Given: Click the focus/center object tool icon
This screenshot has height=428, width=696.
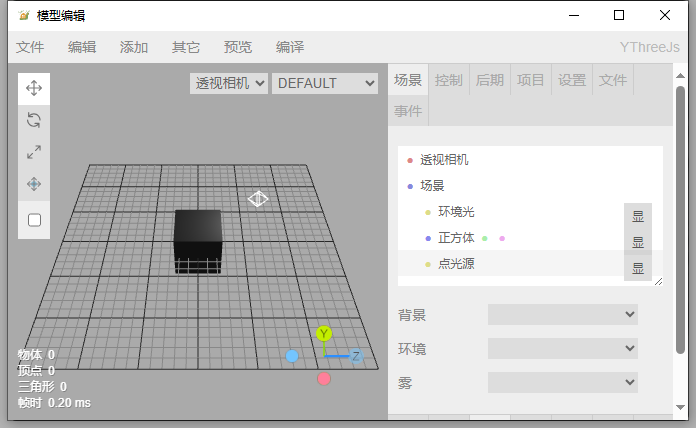Looking at the screenshot, I should coord(34,184).
